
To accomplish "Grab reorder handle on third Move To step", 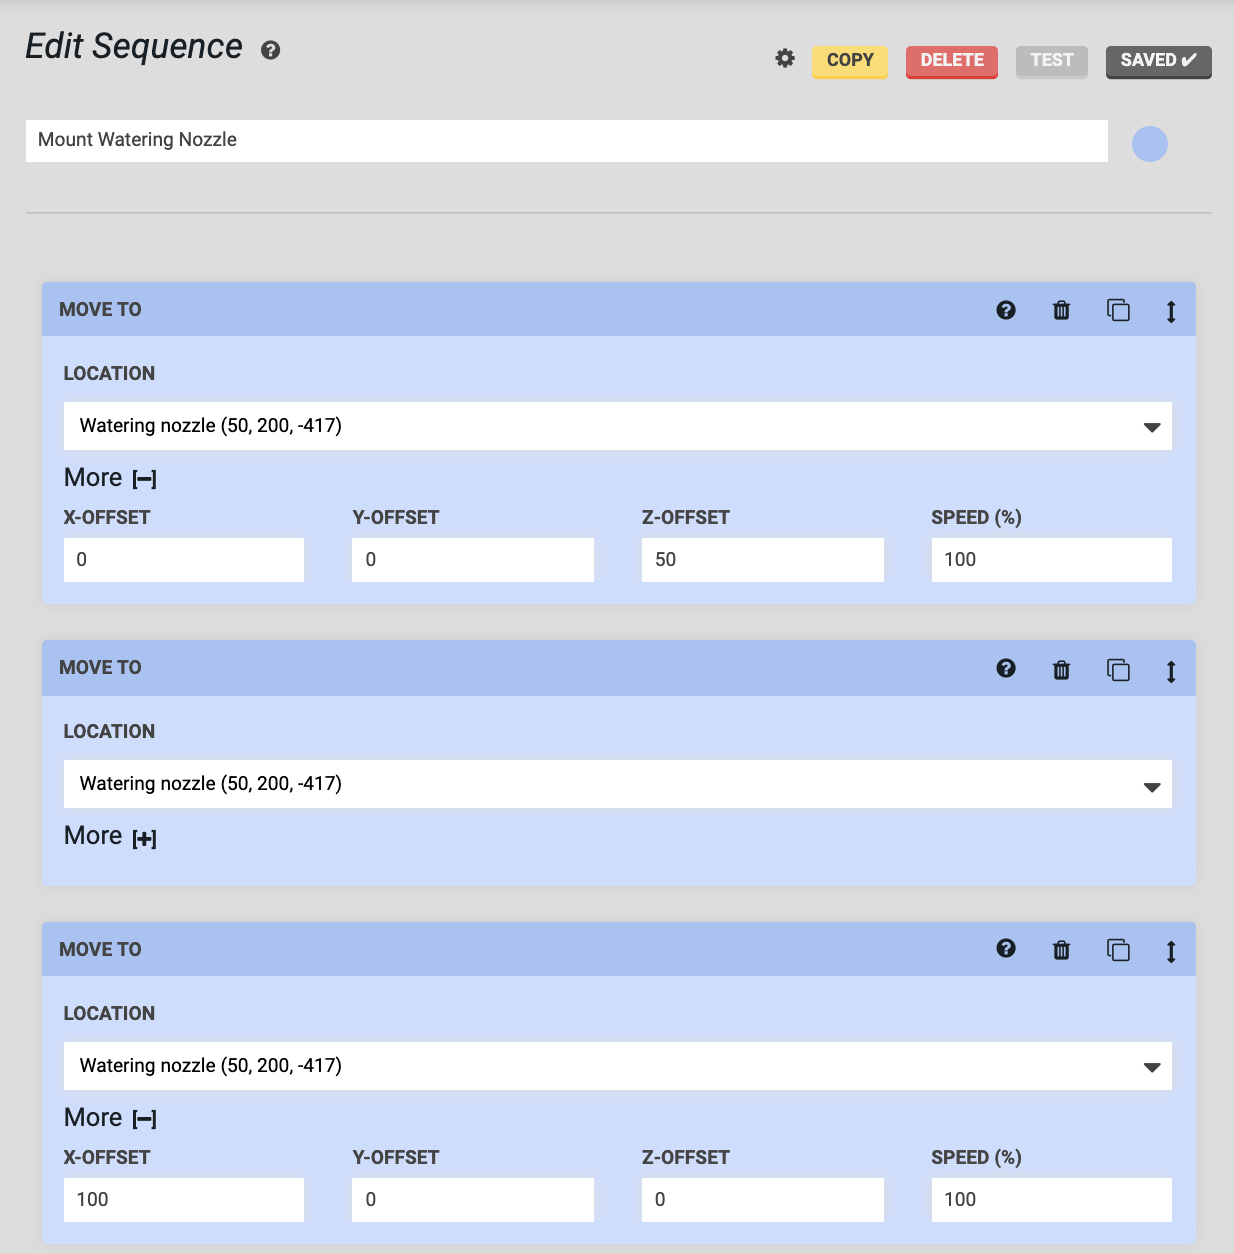I will pyautogui.click(x=1171, y=951).
